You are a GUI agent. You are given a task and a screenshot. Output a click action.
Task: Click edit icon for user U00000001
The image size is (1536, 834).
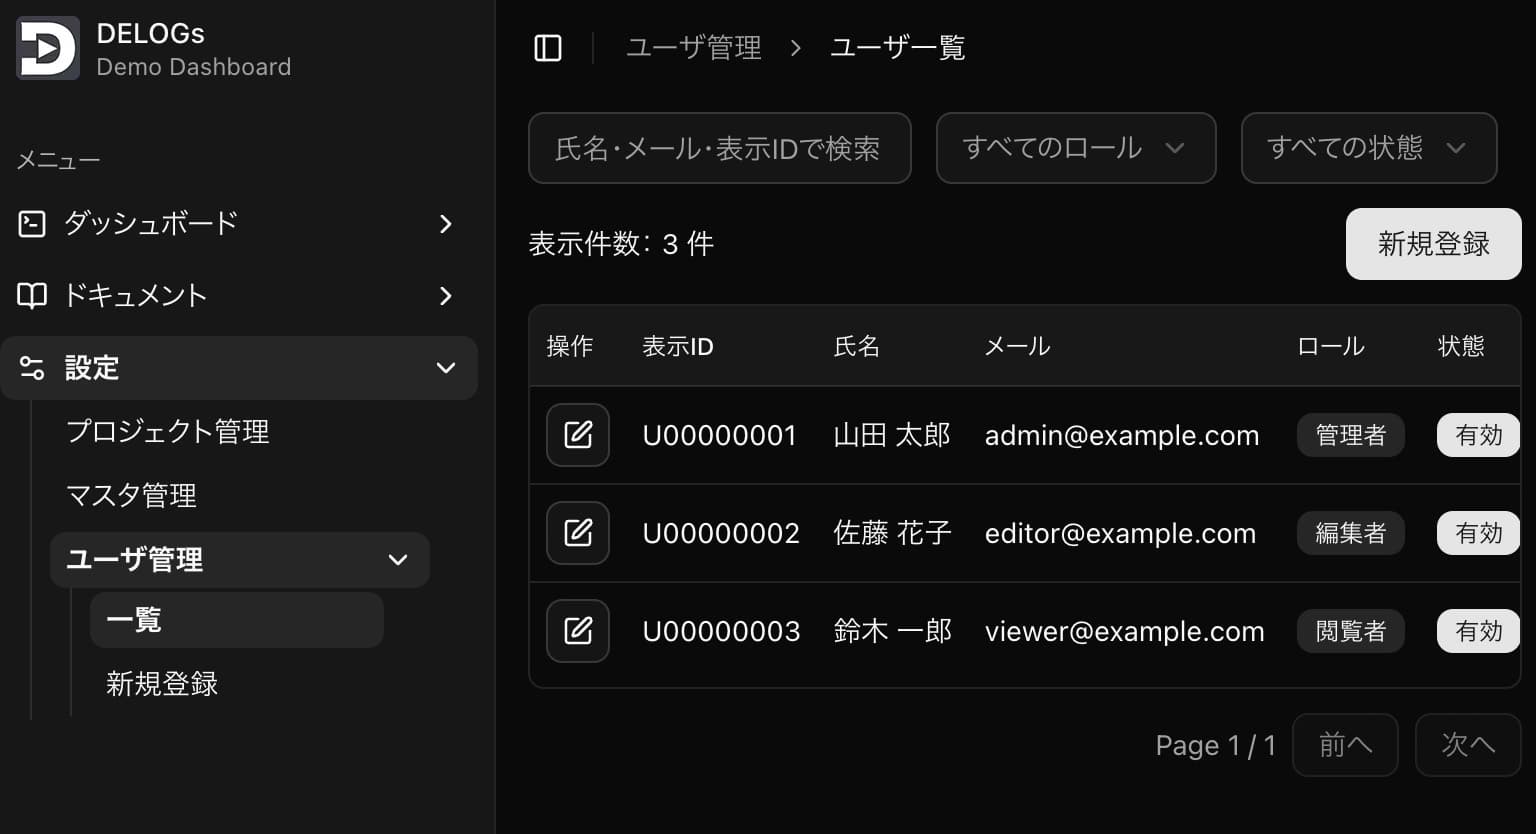click(578, 435)
